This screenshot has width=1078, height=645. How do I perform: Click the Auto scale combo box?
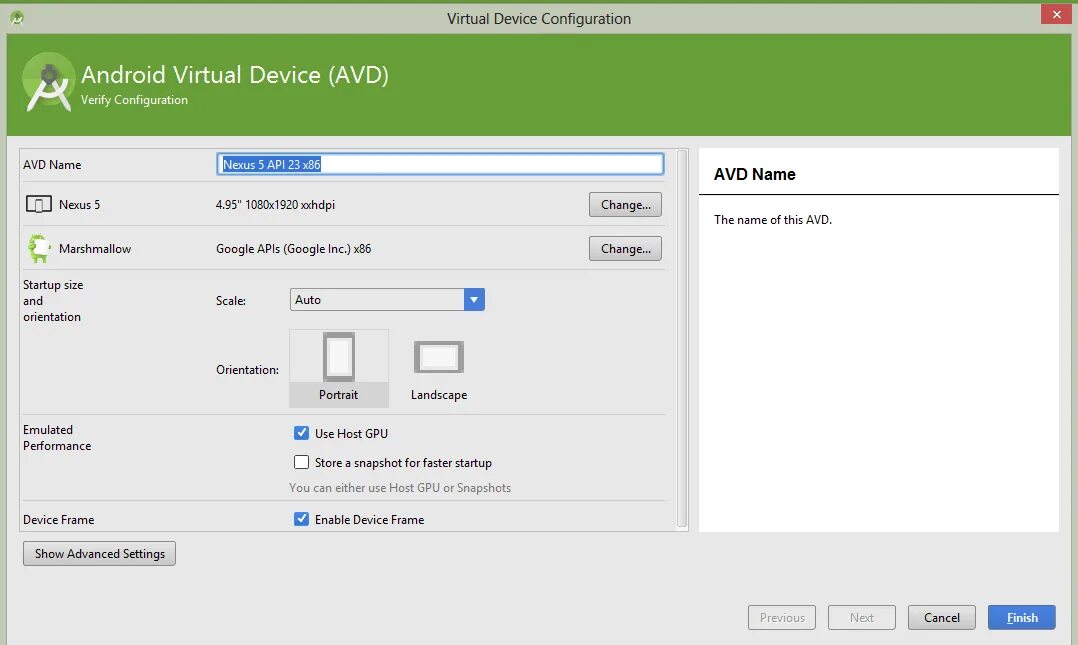coord(387,300)
